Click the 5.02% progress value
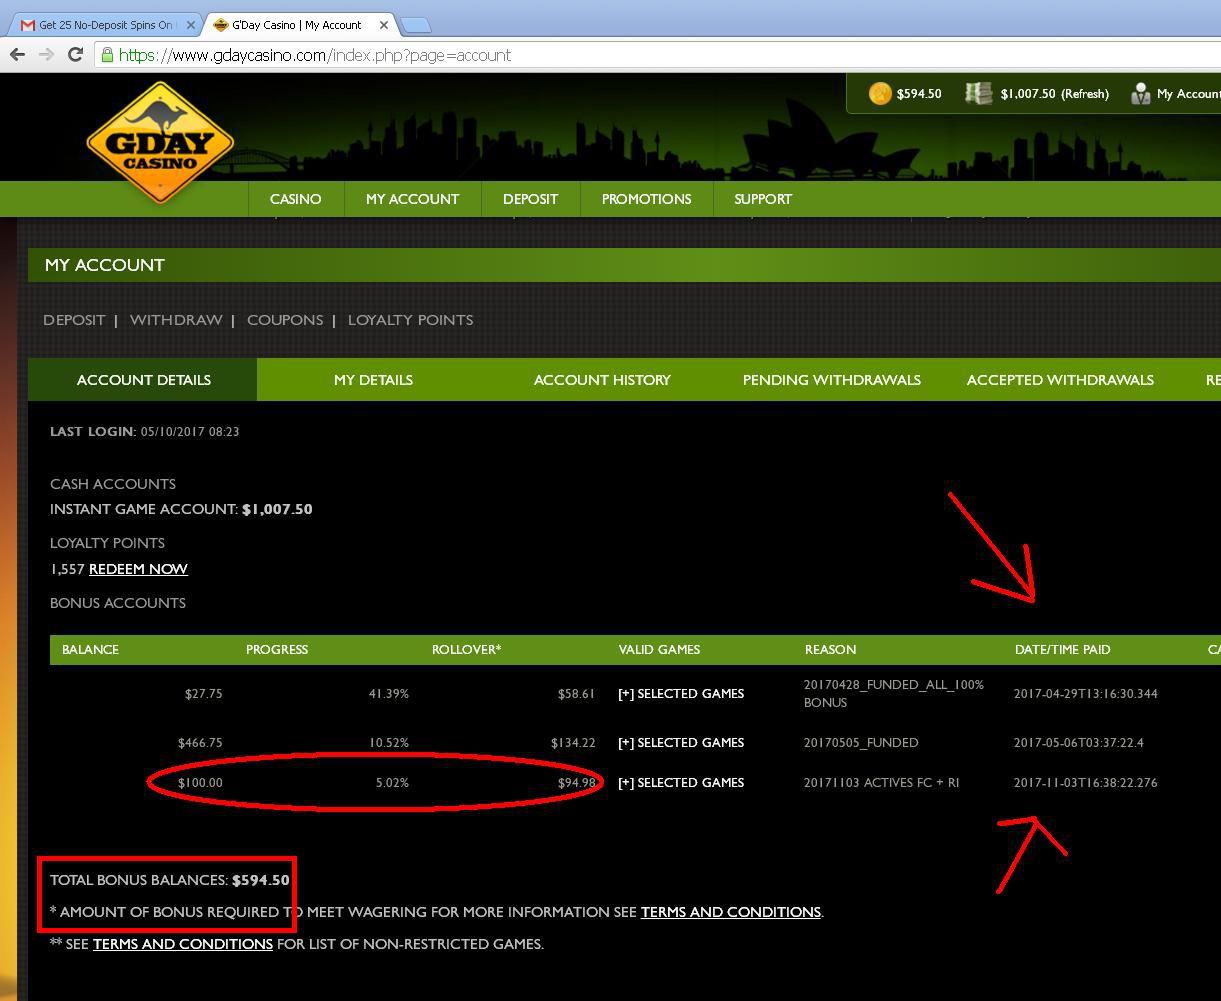The image size is (1221, 1001). point(392,783)
